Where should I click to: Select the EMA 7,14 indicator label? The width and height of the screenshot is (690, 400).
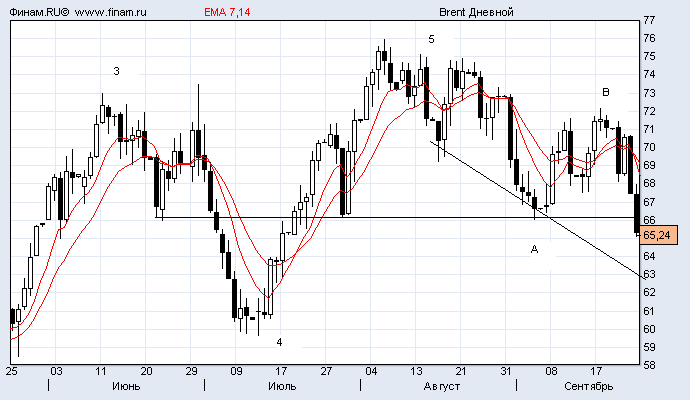coord(227,12)
